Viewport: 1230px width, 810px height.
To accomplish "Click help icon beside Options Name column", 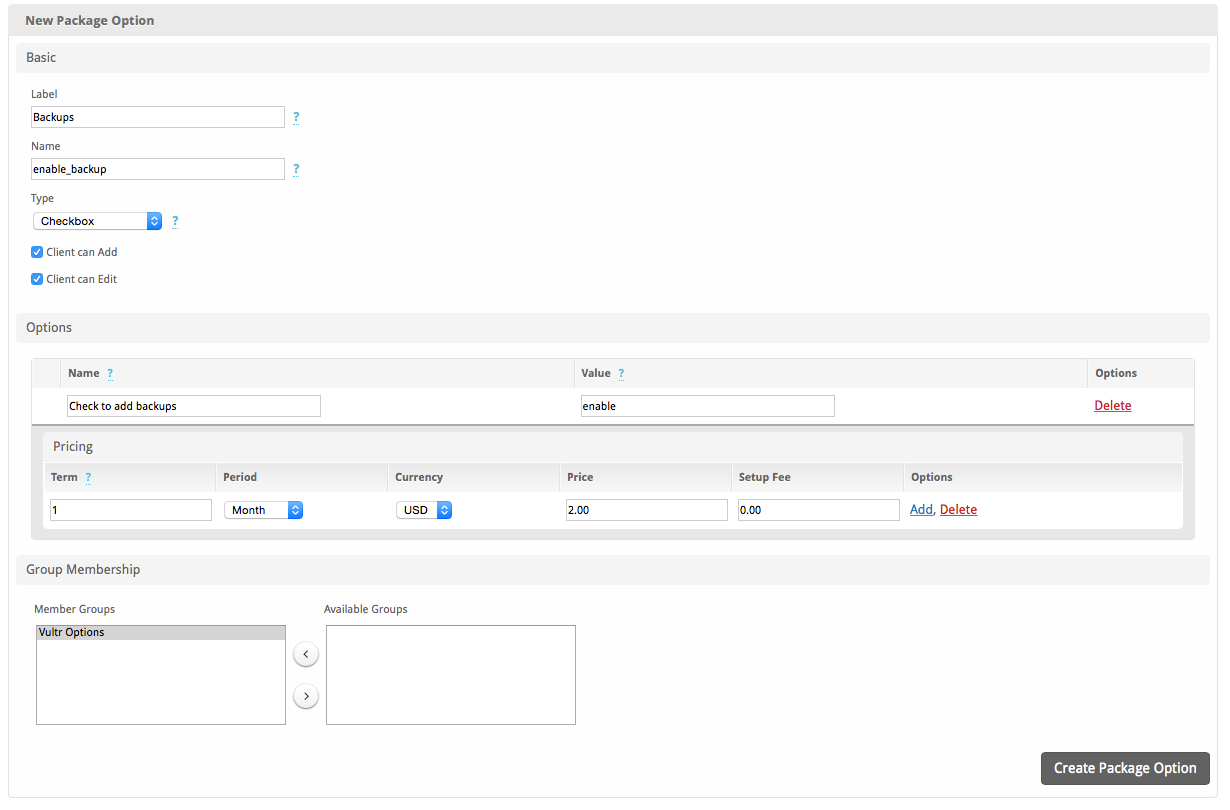I will 110,373.
